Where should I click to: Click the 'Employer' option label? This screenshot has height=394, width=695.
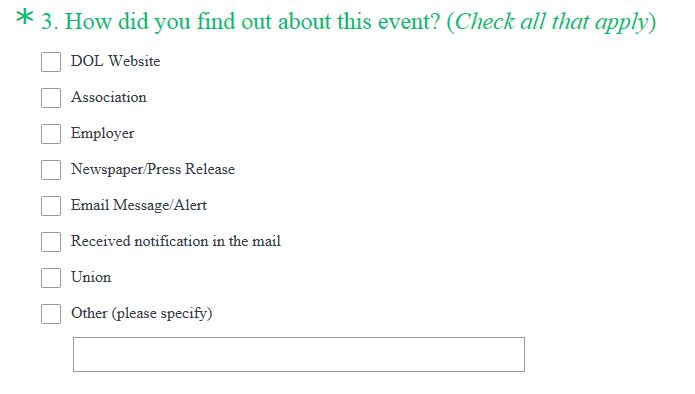102,133
